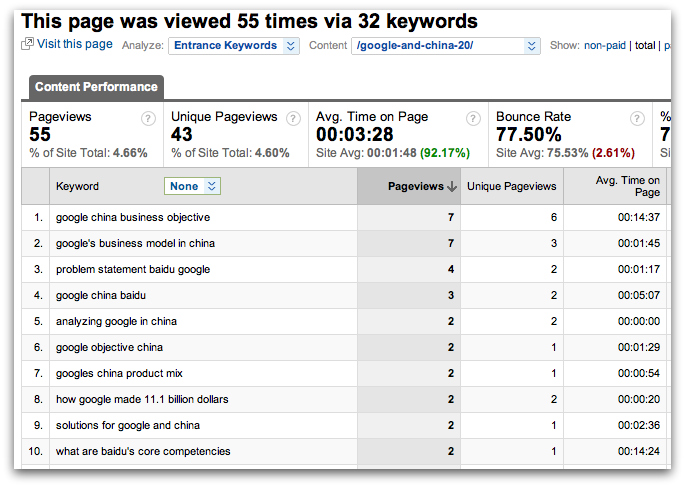Sort by Unique Pageviews column header
This screenshot has height=487, width=685.
[511, 186]
